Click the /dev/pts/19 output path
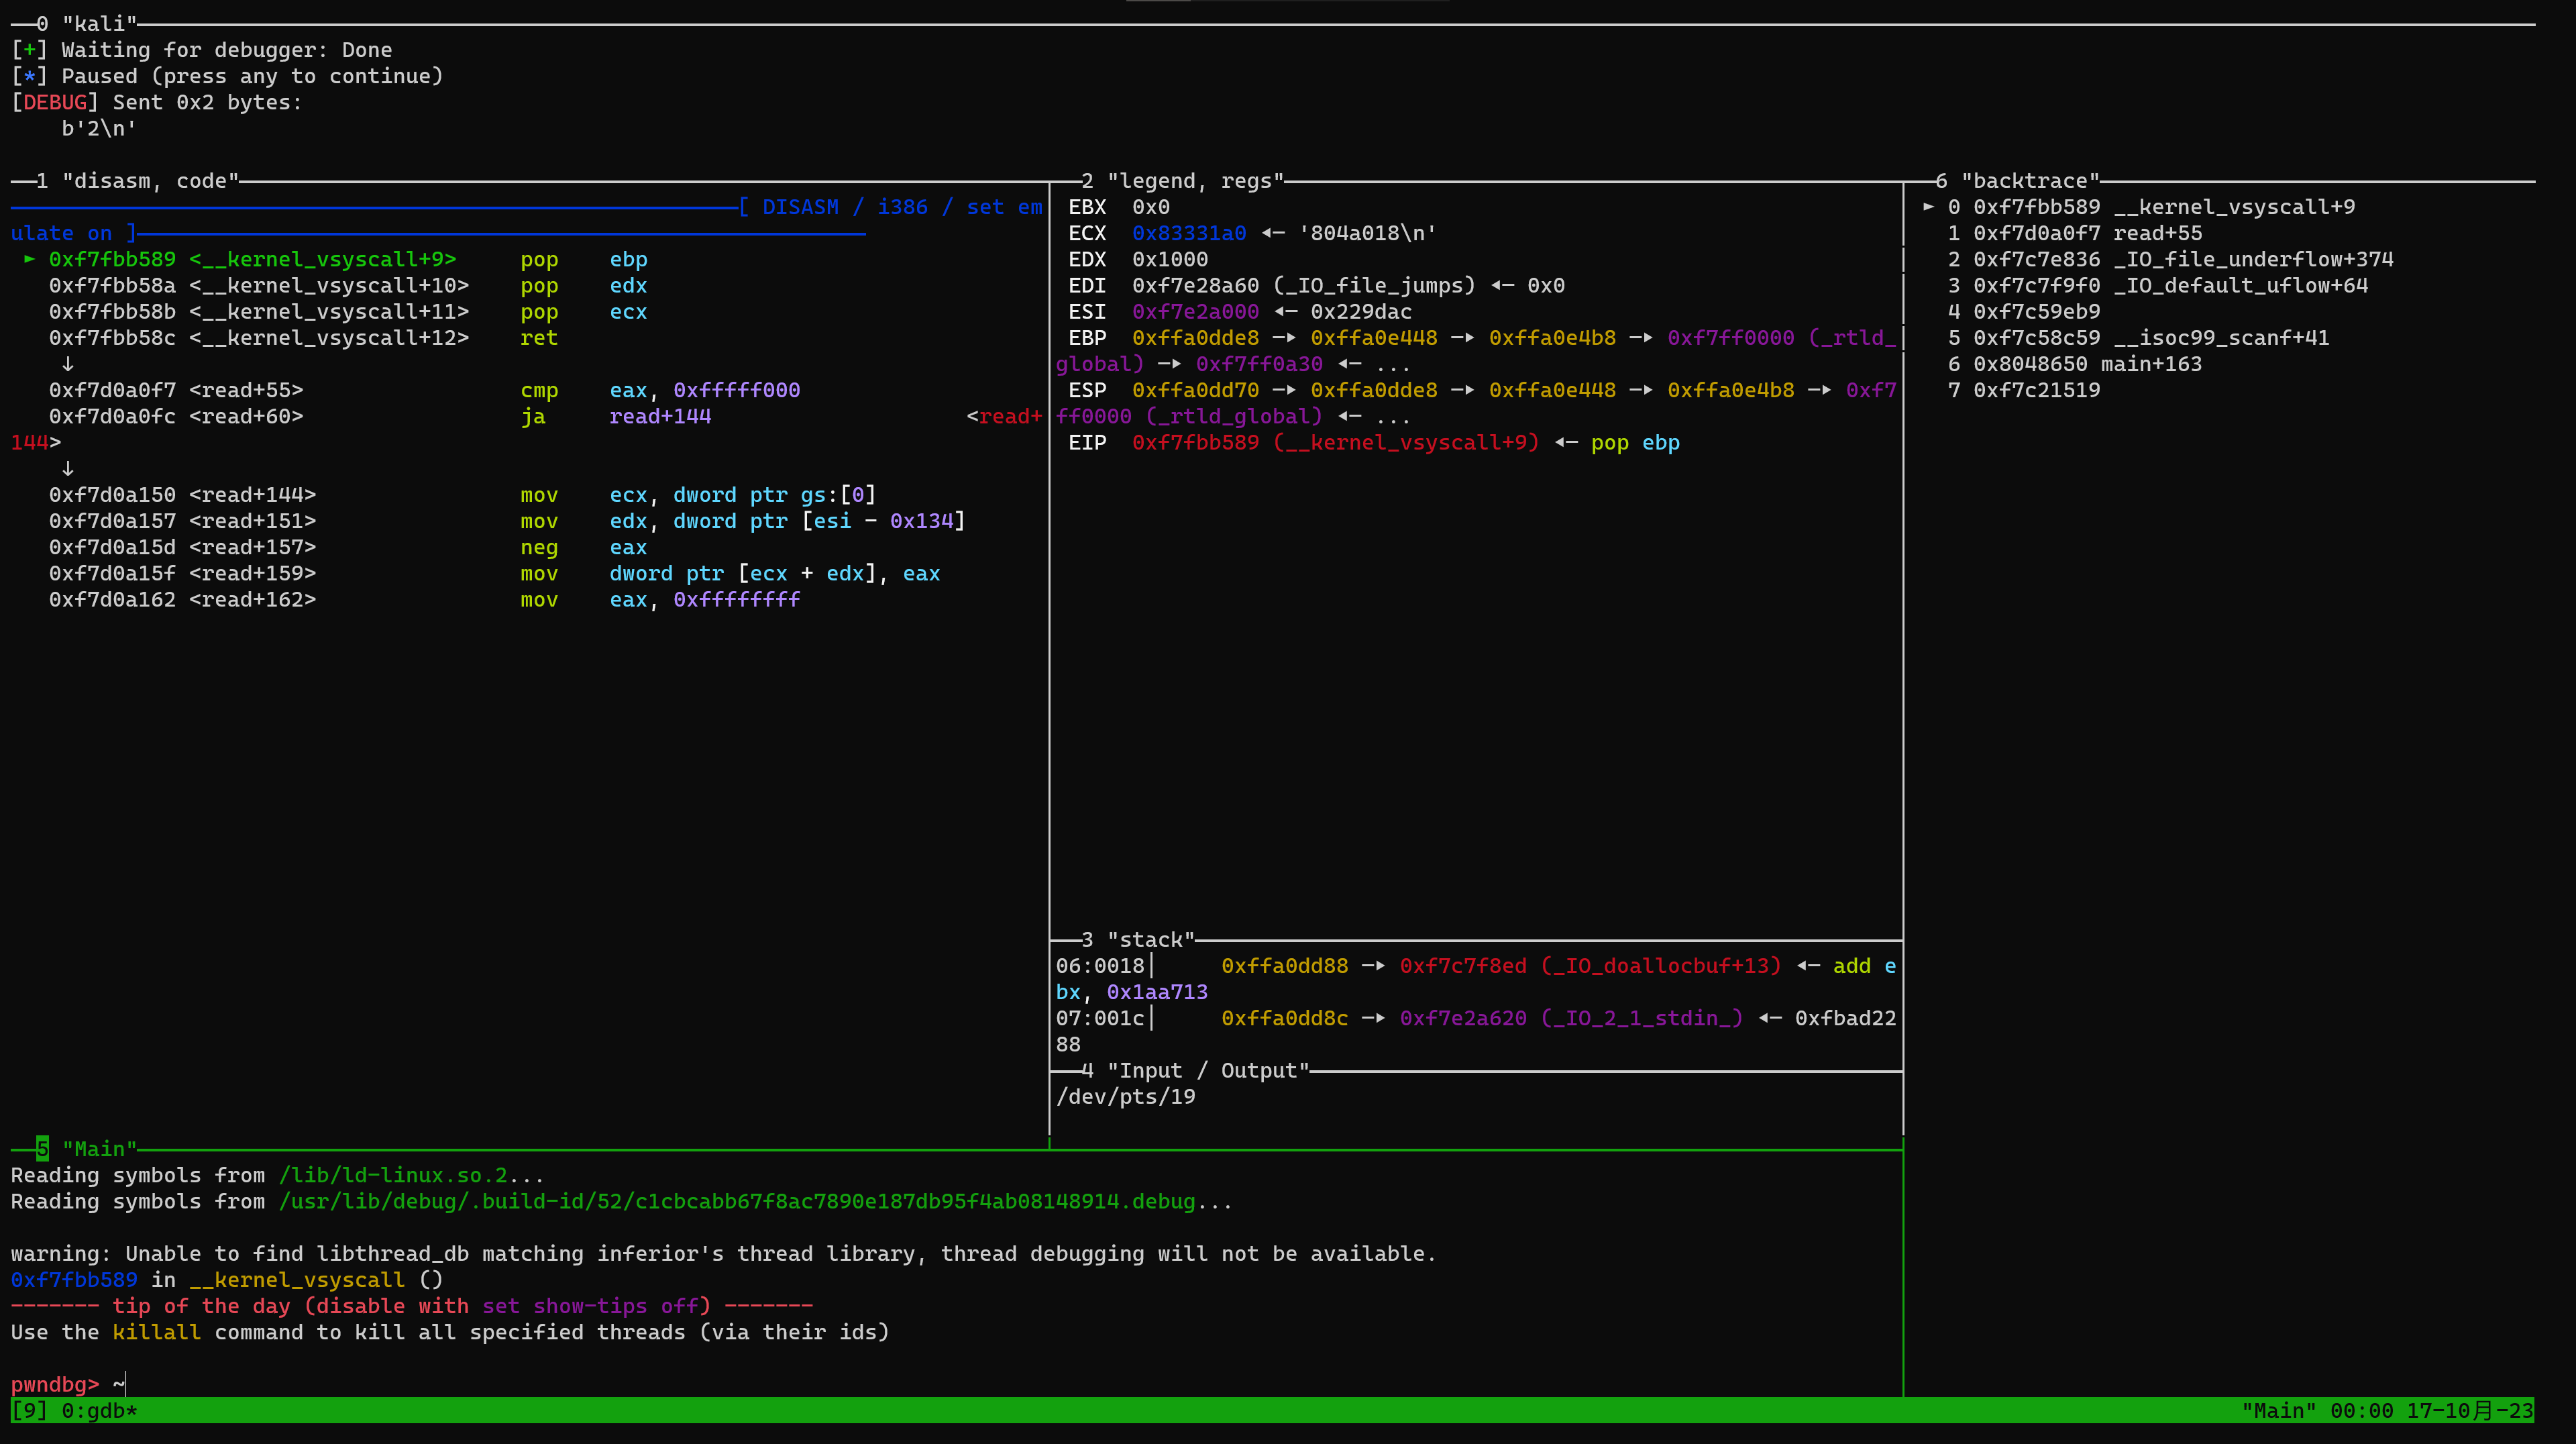 point(1125,1097)
